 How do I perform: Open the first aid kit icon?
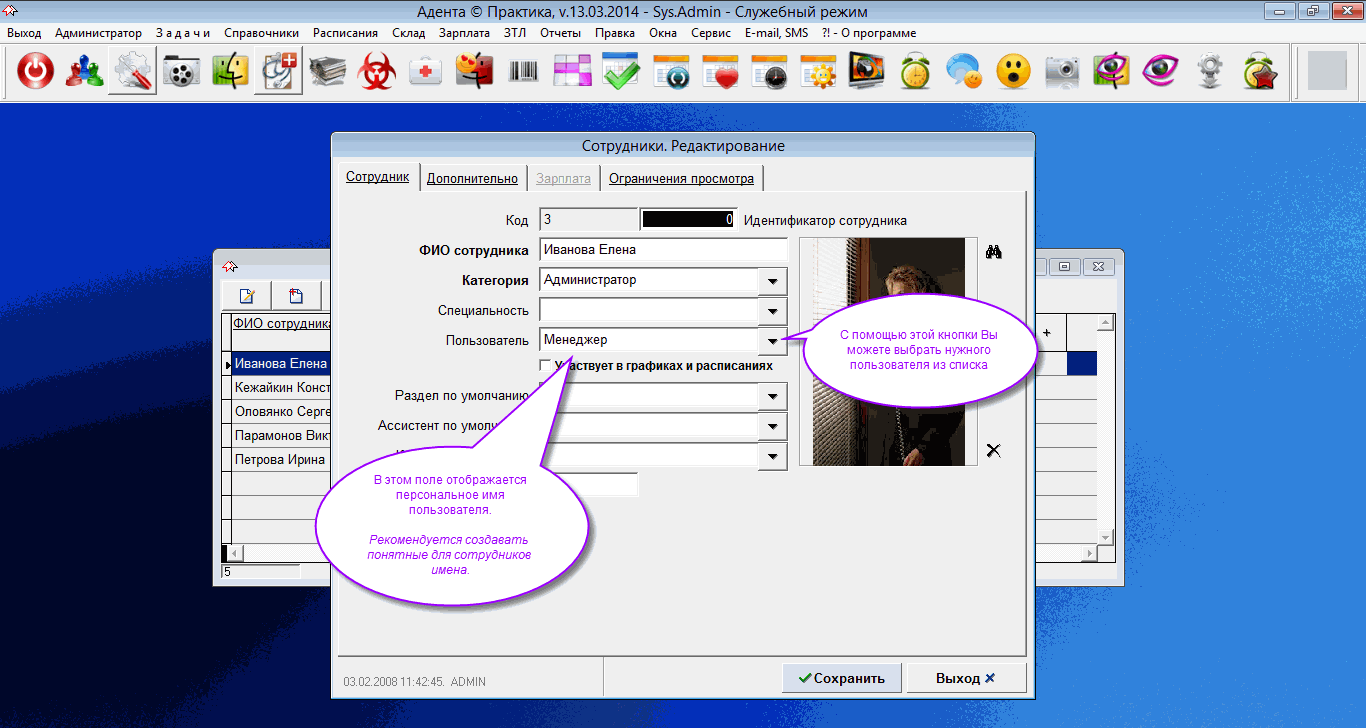426,72
